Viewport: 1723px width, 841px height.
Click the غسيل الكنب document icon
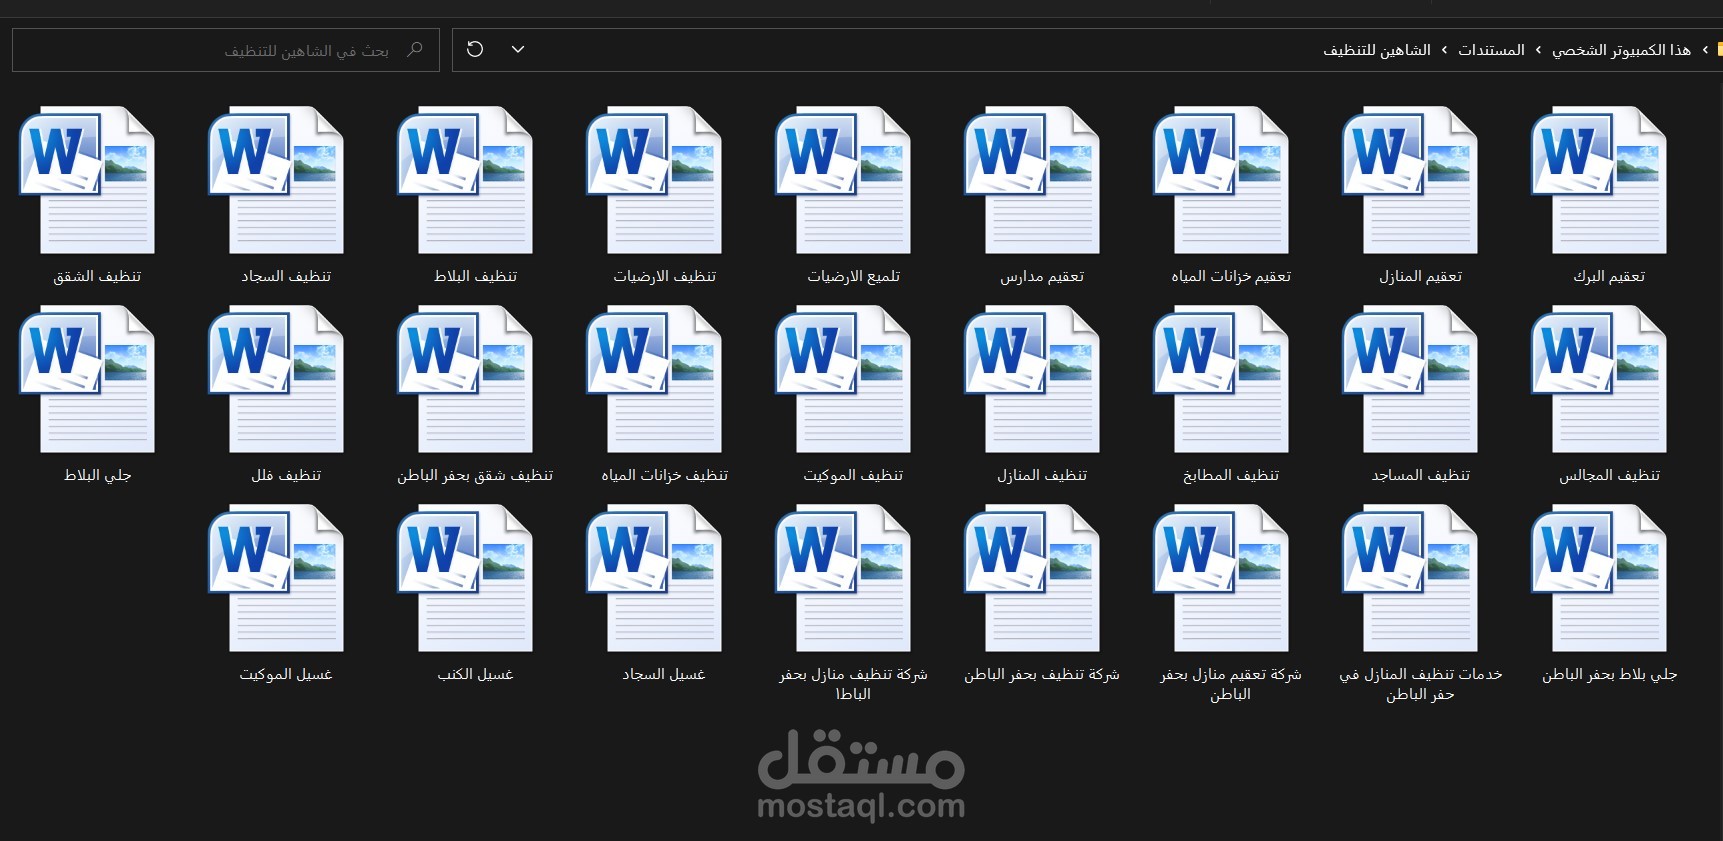click(x=465, y=578)
